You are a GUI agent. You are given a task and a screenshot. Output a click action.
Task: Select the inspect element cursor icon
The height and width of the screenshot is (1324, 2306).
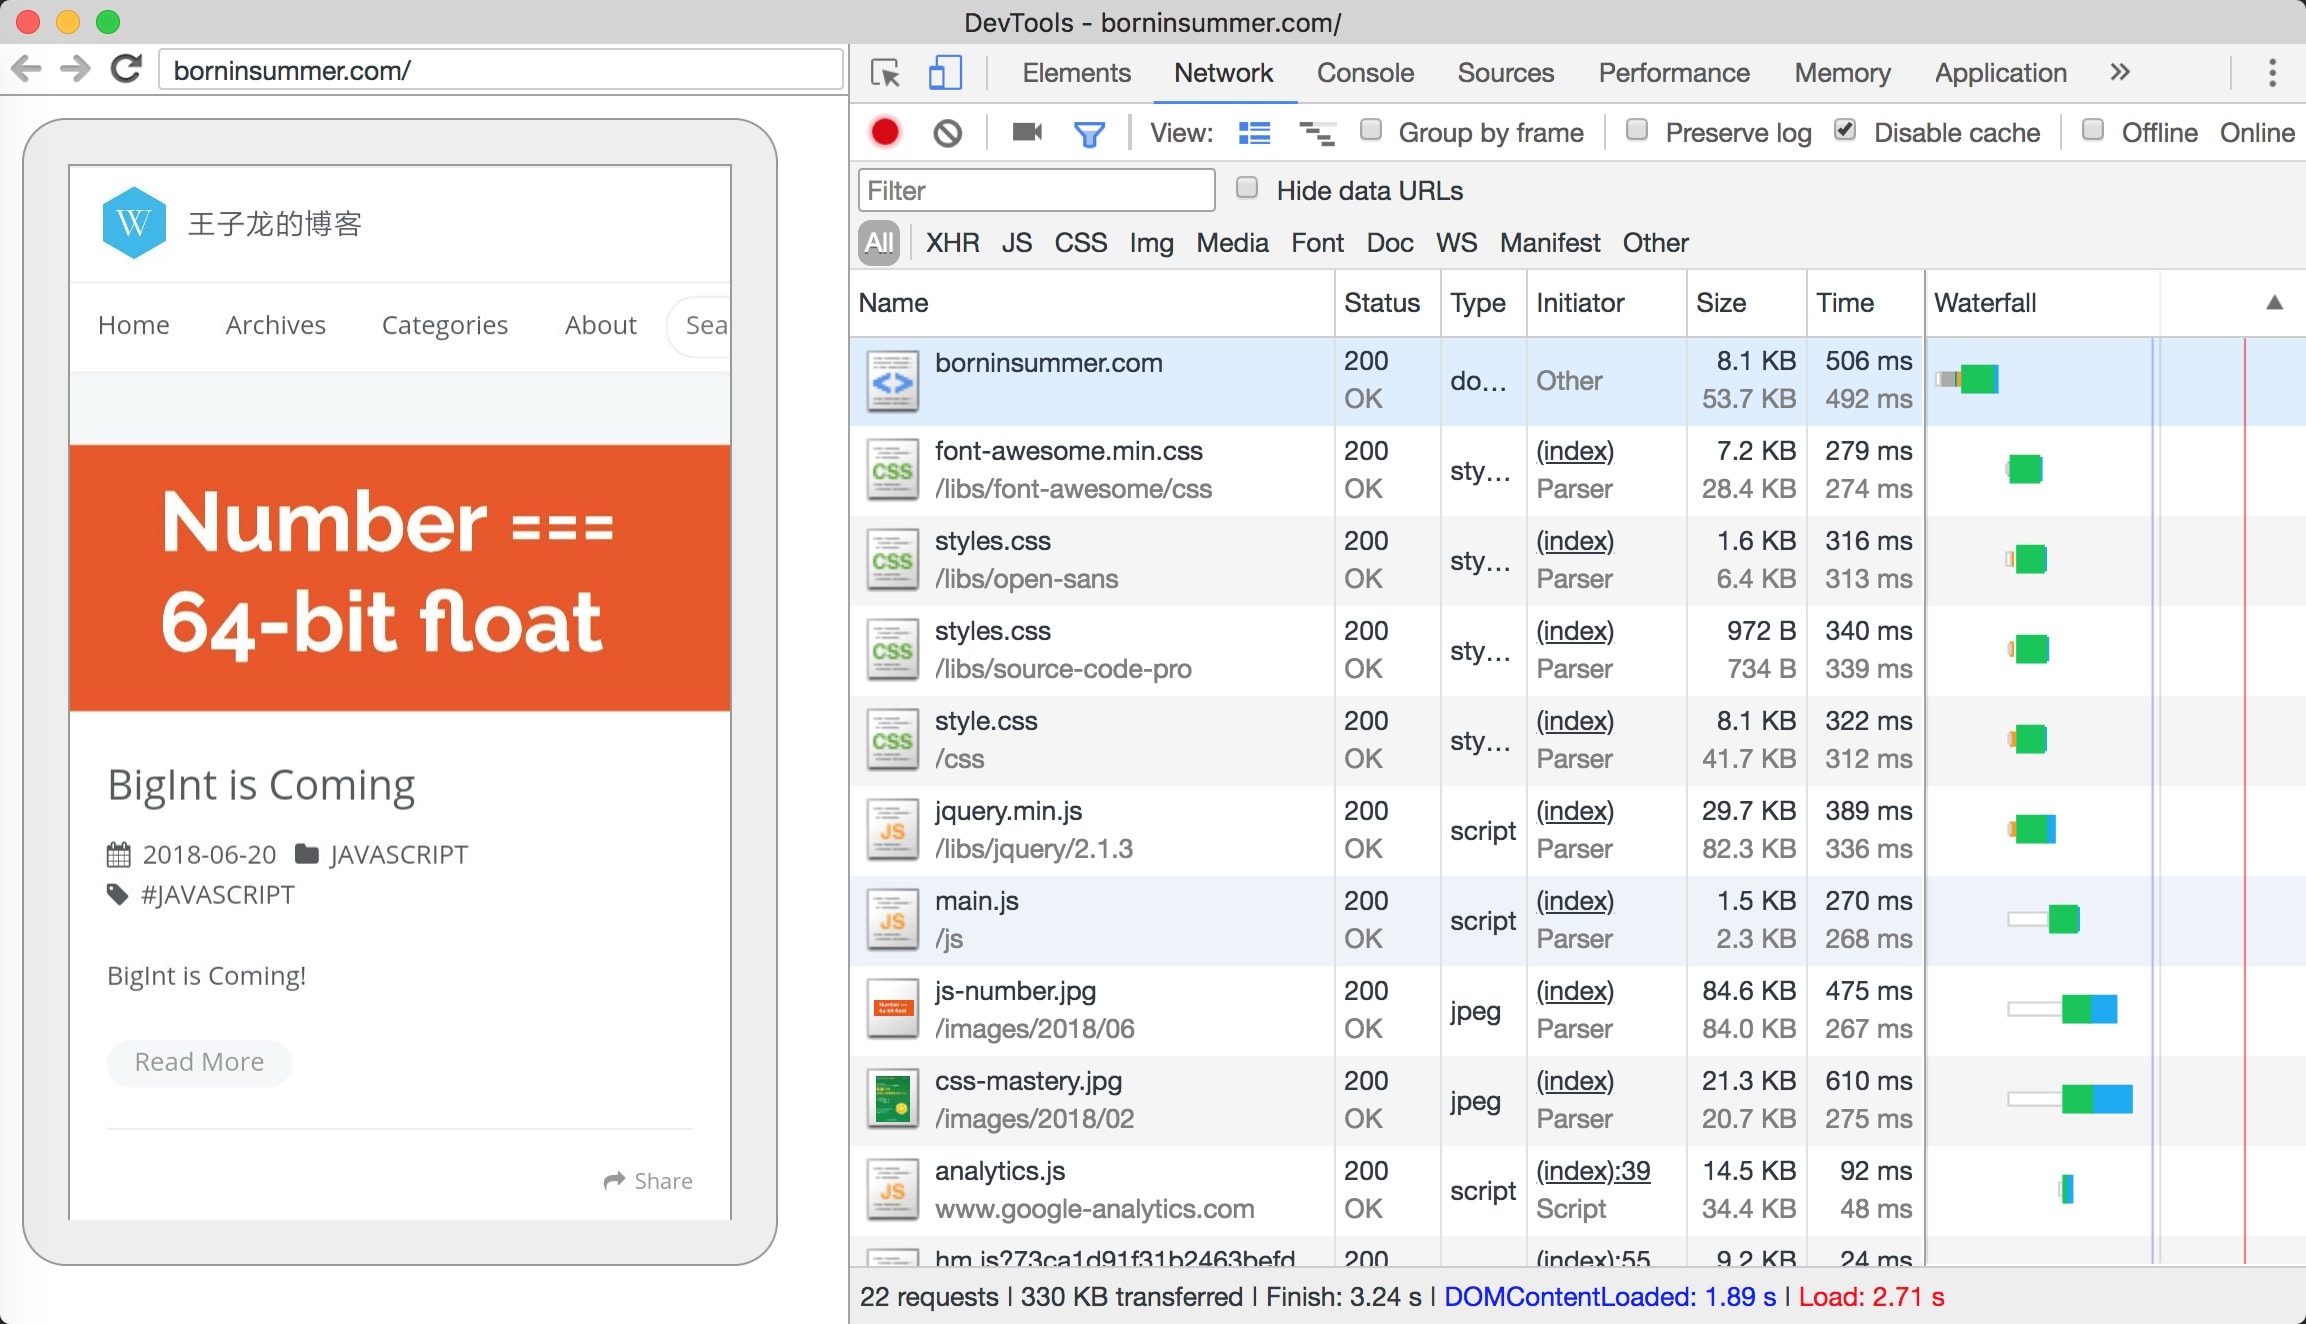pos(885,73)
